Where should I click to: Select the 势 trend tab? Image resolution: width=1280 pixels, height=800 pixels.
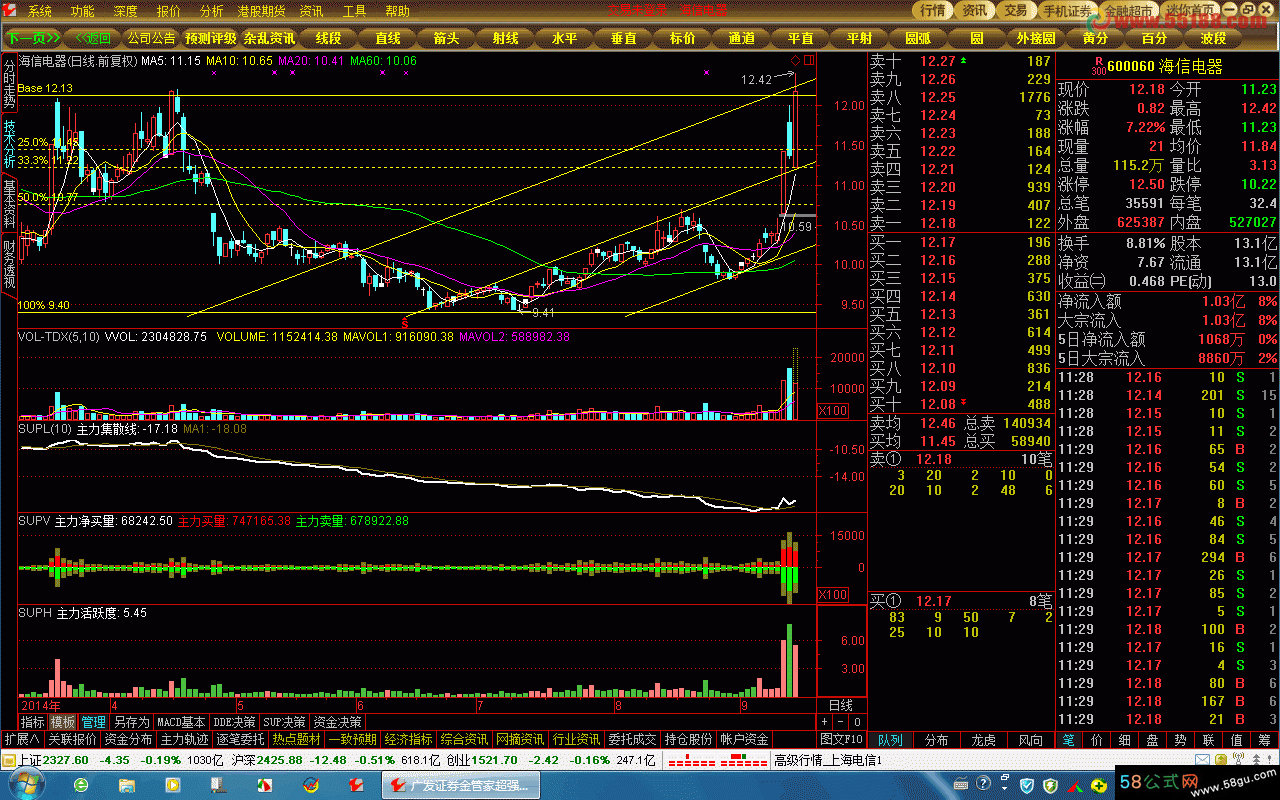tap(1181, 740)
